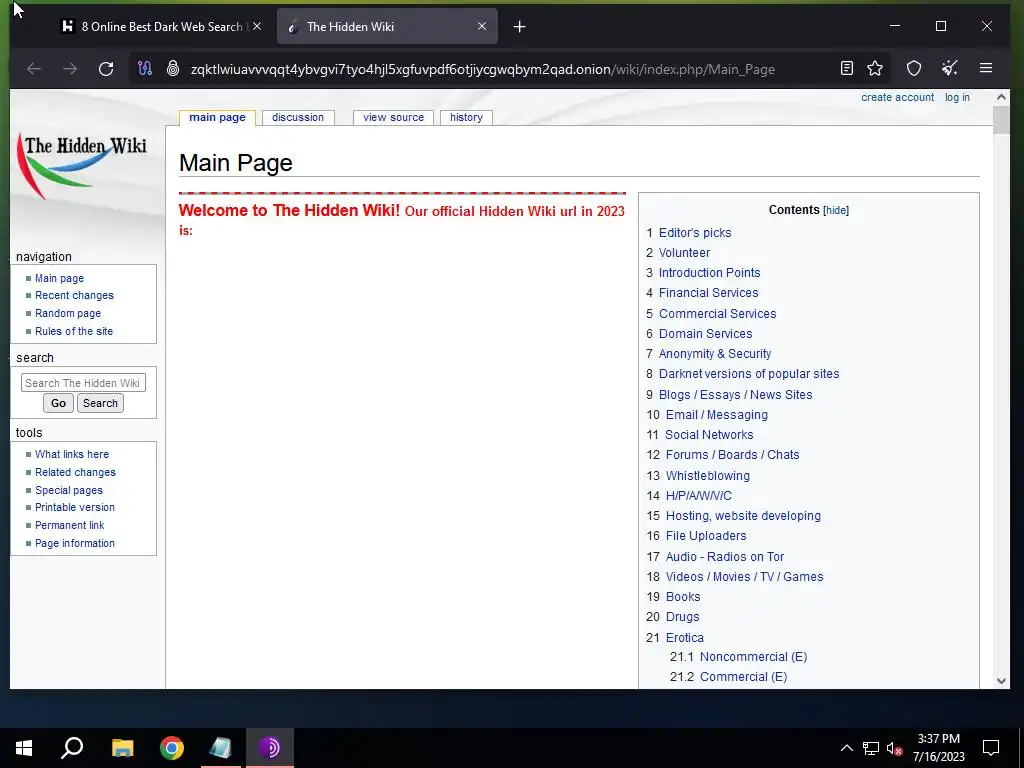The image size is (1024, 768).
Task: Show hidden system tray icons
Action: [846, 748]
